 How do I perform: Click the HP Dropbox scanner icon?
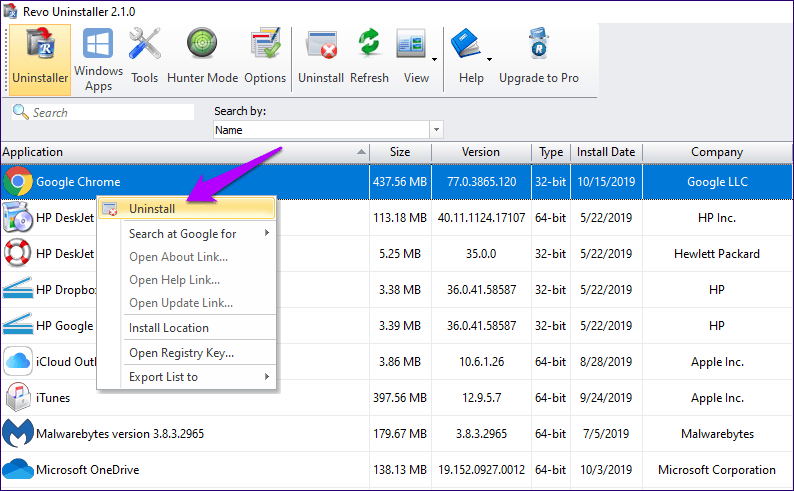coord(18,289)
